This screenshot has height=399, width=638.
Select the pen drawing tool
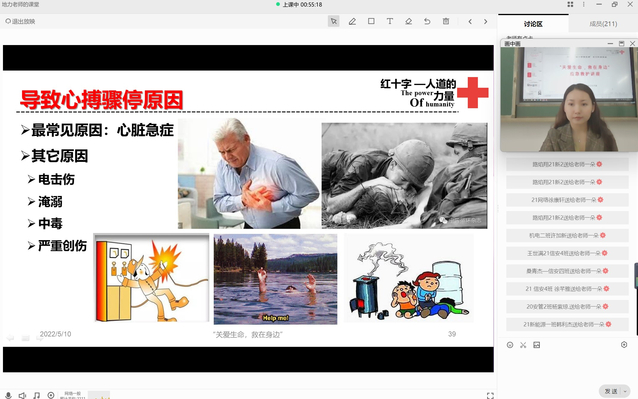point(352,21)
